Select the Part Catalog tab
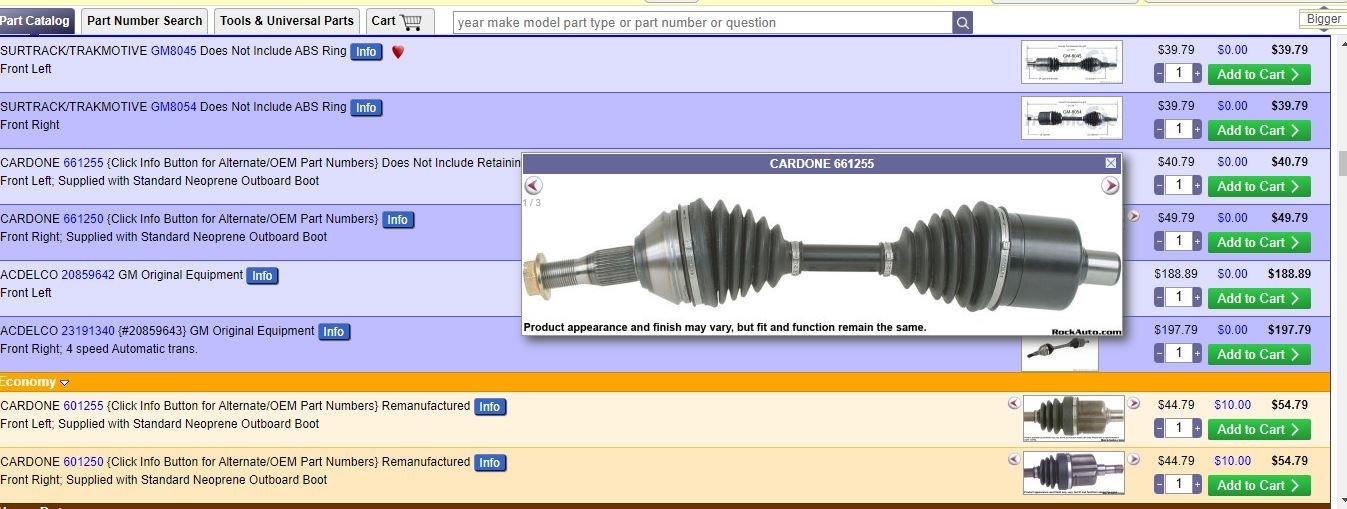Image resolution: width=1347 pixels, height=509 pixels. [36, 21]
